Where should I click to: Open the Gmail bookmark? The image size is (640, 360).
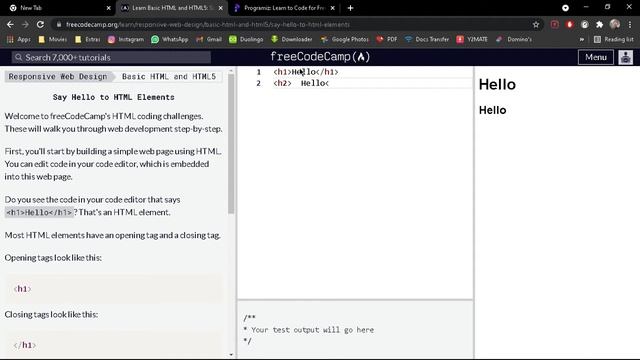(x=209, y=39)
